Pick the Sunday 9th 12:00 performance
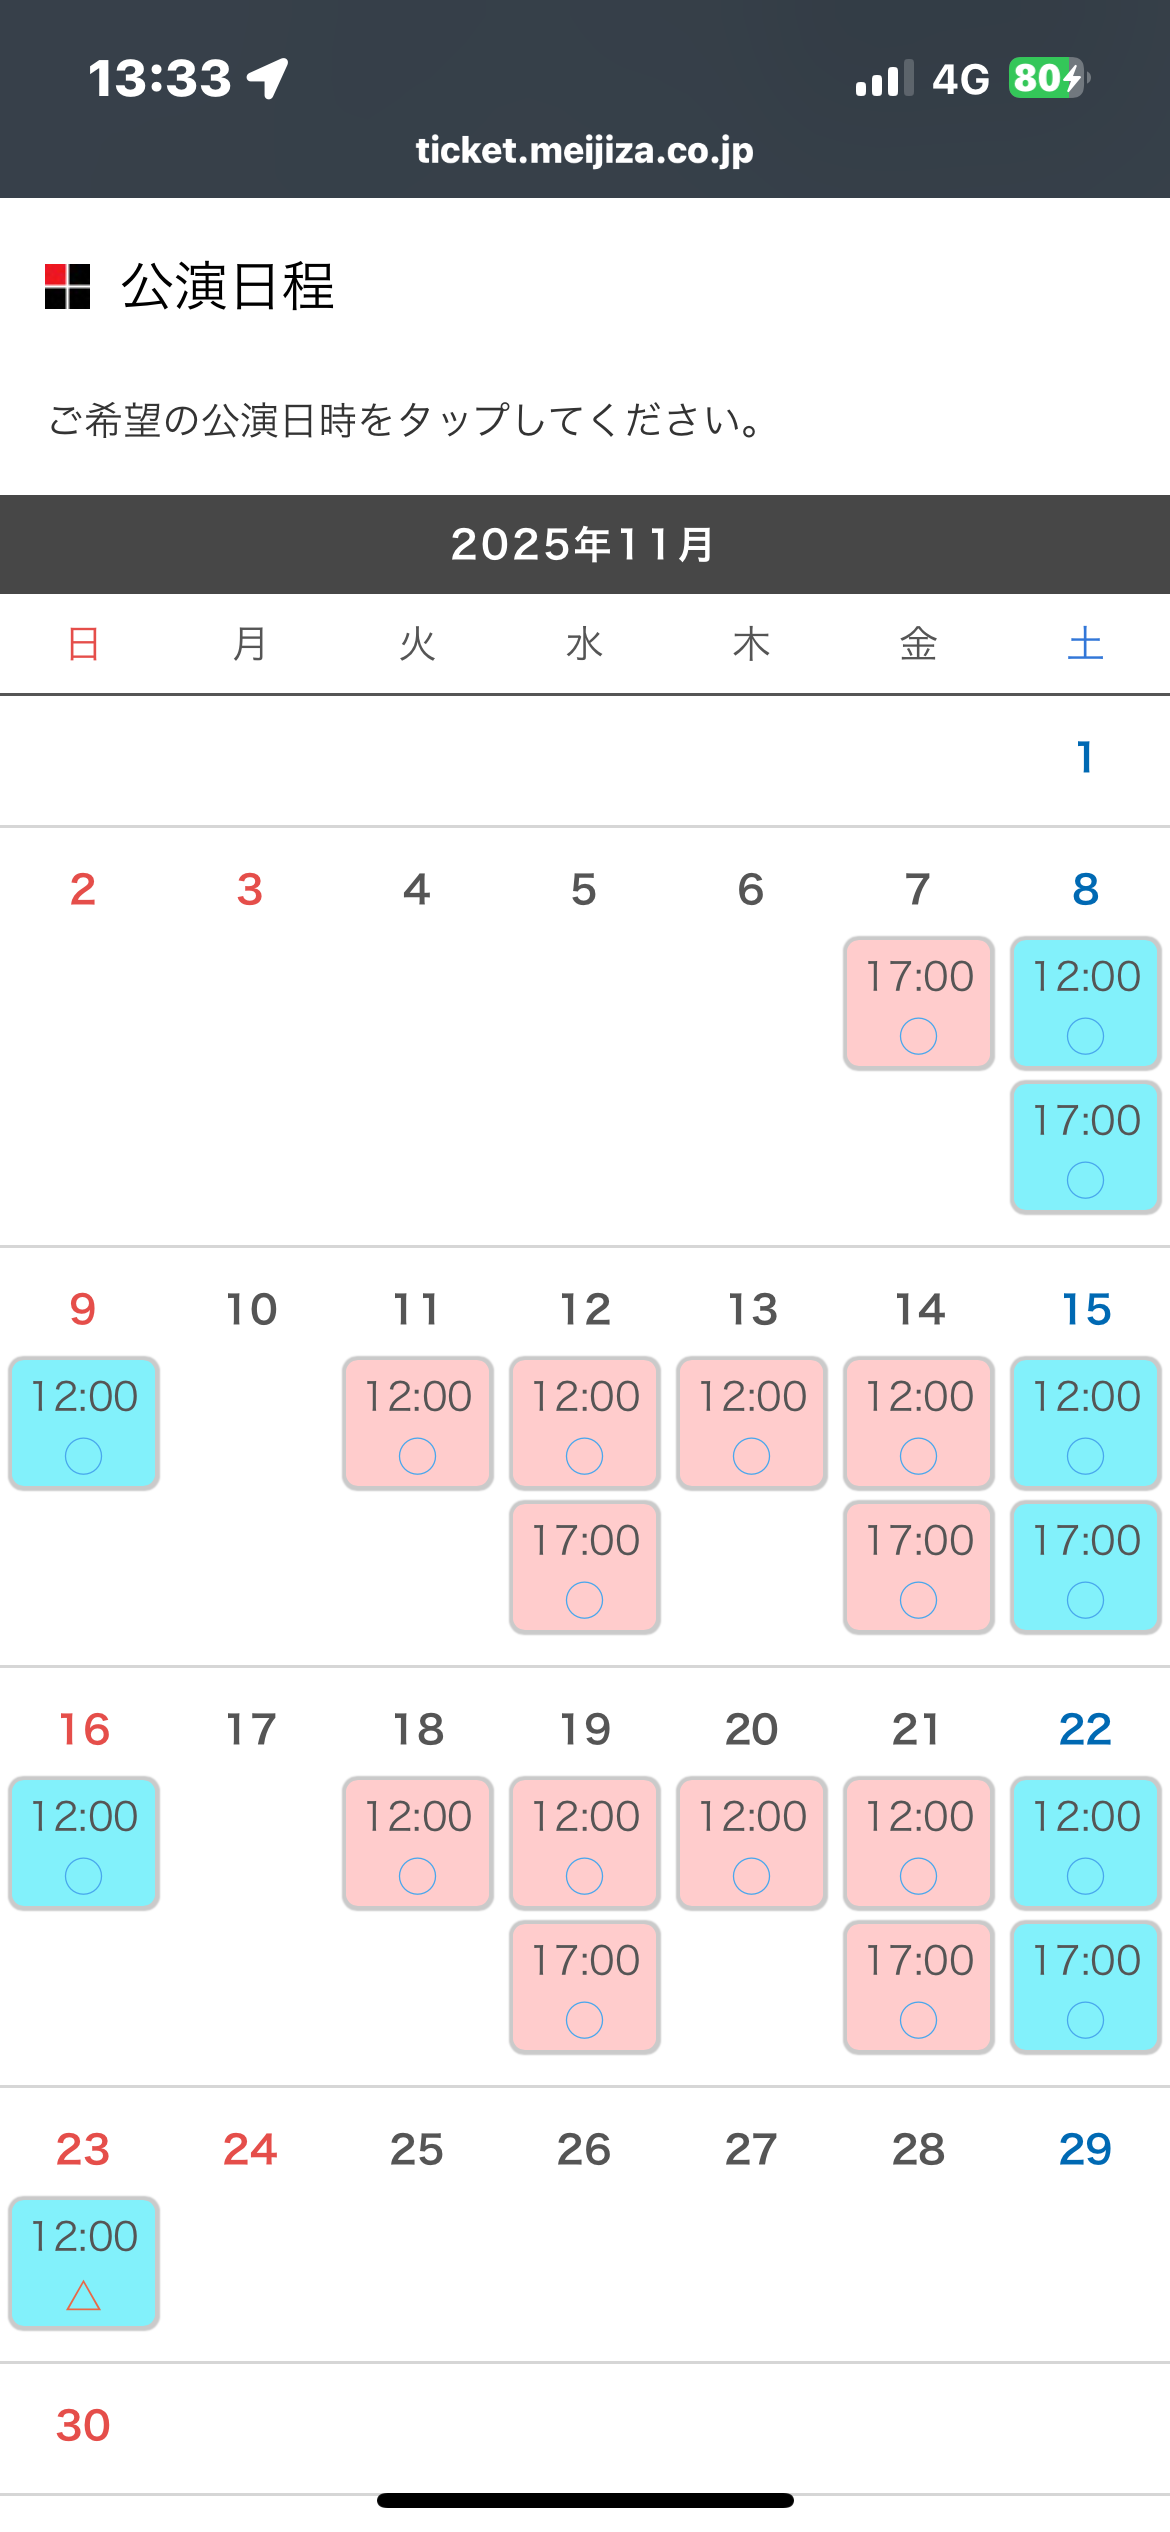This screenshot has width=1170, height=2532. pyautogui.click(x=84, y=1423)
